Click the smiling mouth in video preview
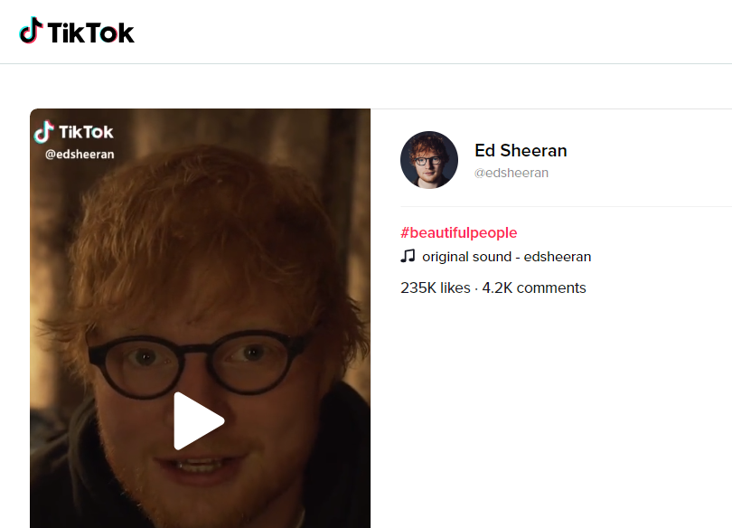The width and height of the screenshot is (732, 528). [x=202, y=468]
